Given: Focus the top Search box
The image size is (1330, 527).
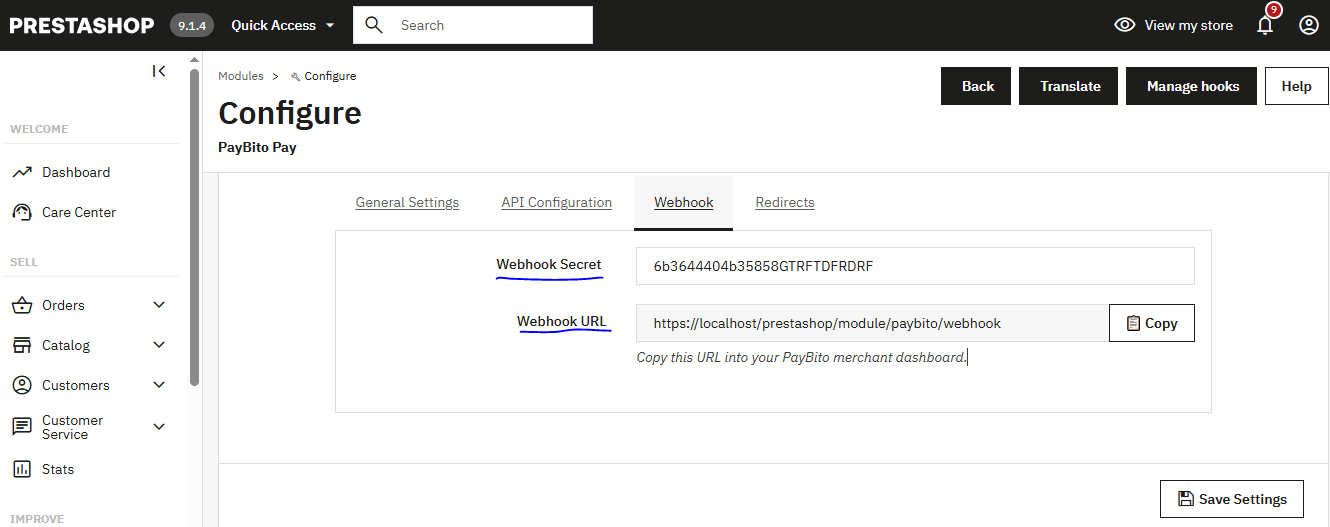Looking at the screenshot, I should [473, 25].
